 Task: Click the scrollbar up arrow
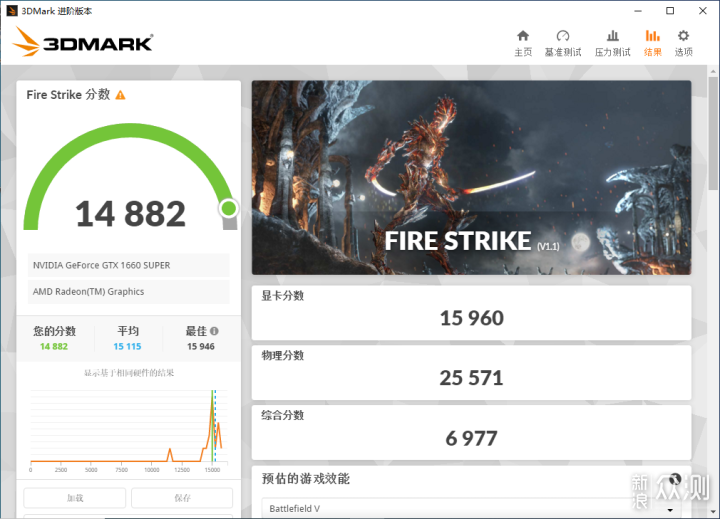pyautogui.click(x=713, y=72)
